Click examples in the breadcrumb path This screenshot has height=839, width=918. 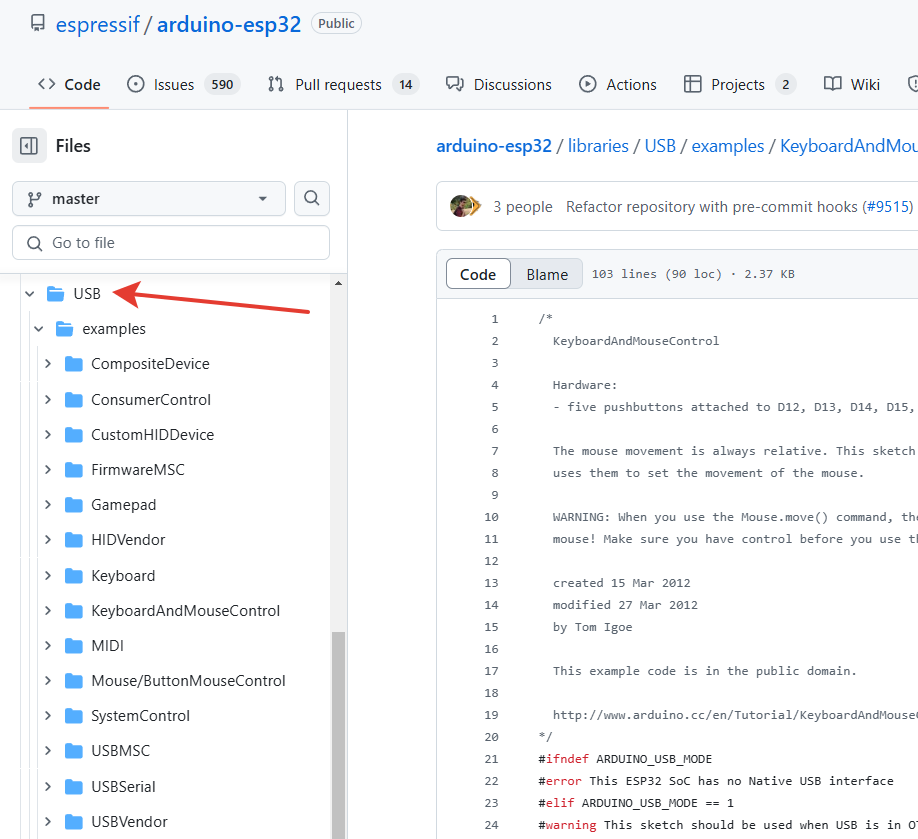[728, 146]
